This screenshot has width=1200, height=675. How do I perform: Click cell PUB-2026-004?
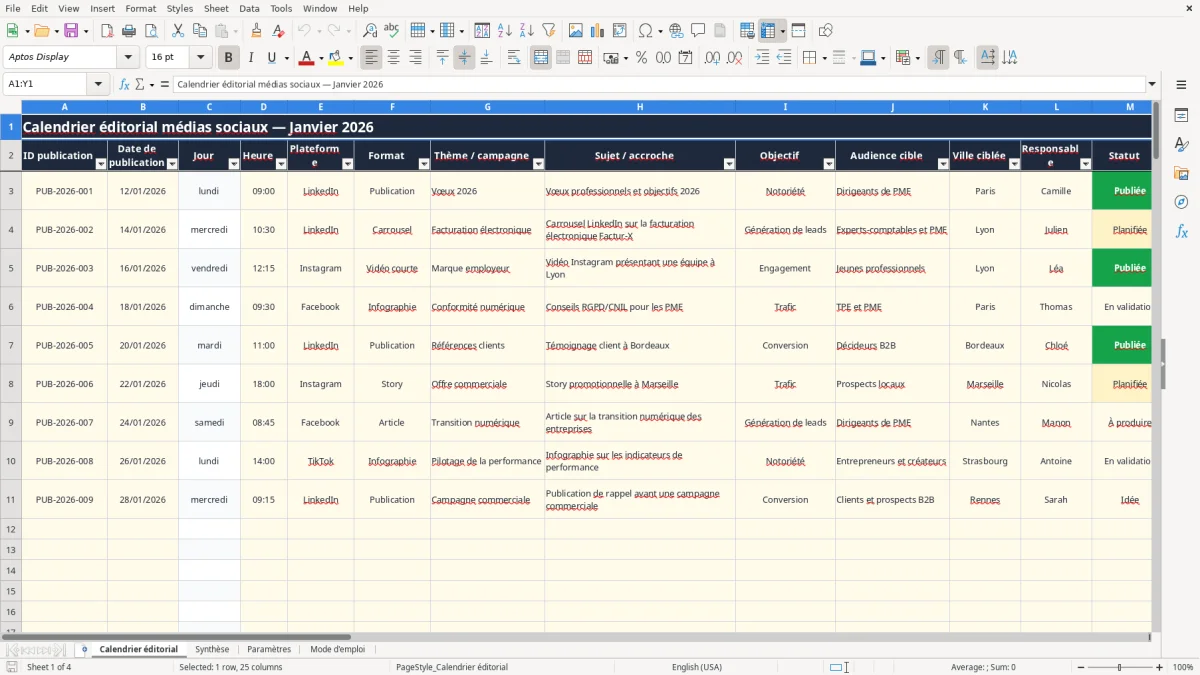click(64, 307)
